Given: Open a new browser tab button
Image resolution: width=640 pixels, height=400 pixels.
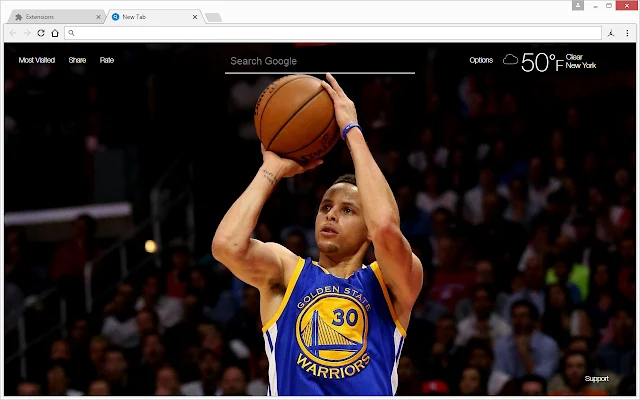Looking at the screenshot, I should [x=213, y=17].
